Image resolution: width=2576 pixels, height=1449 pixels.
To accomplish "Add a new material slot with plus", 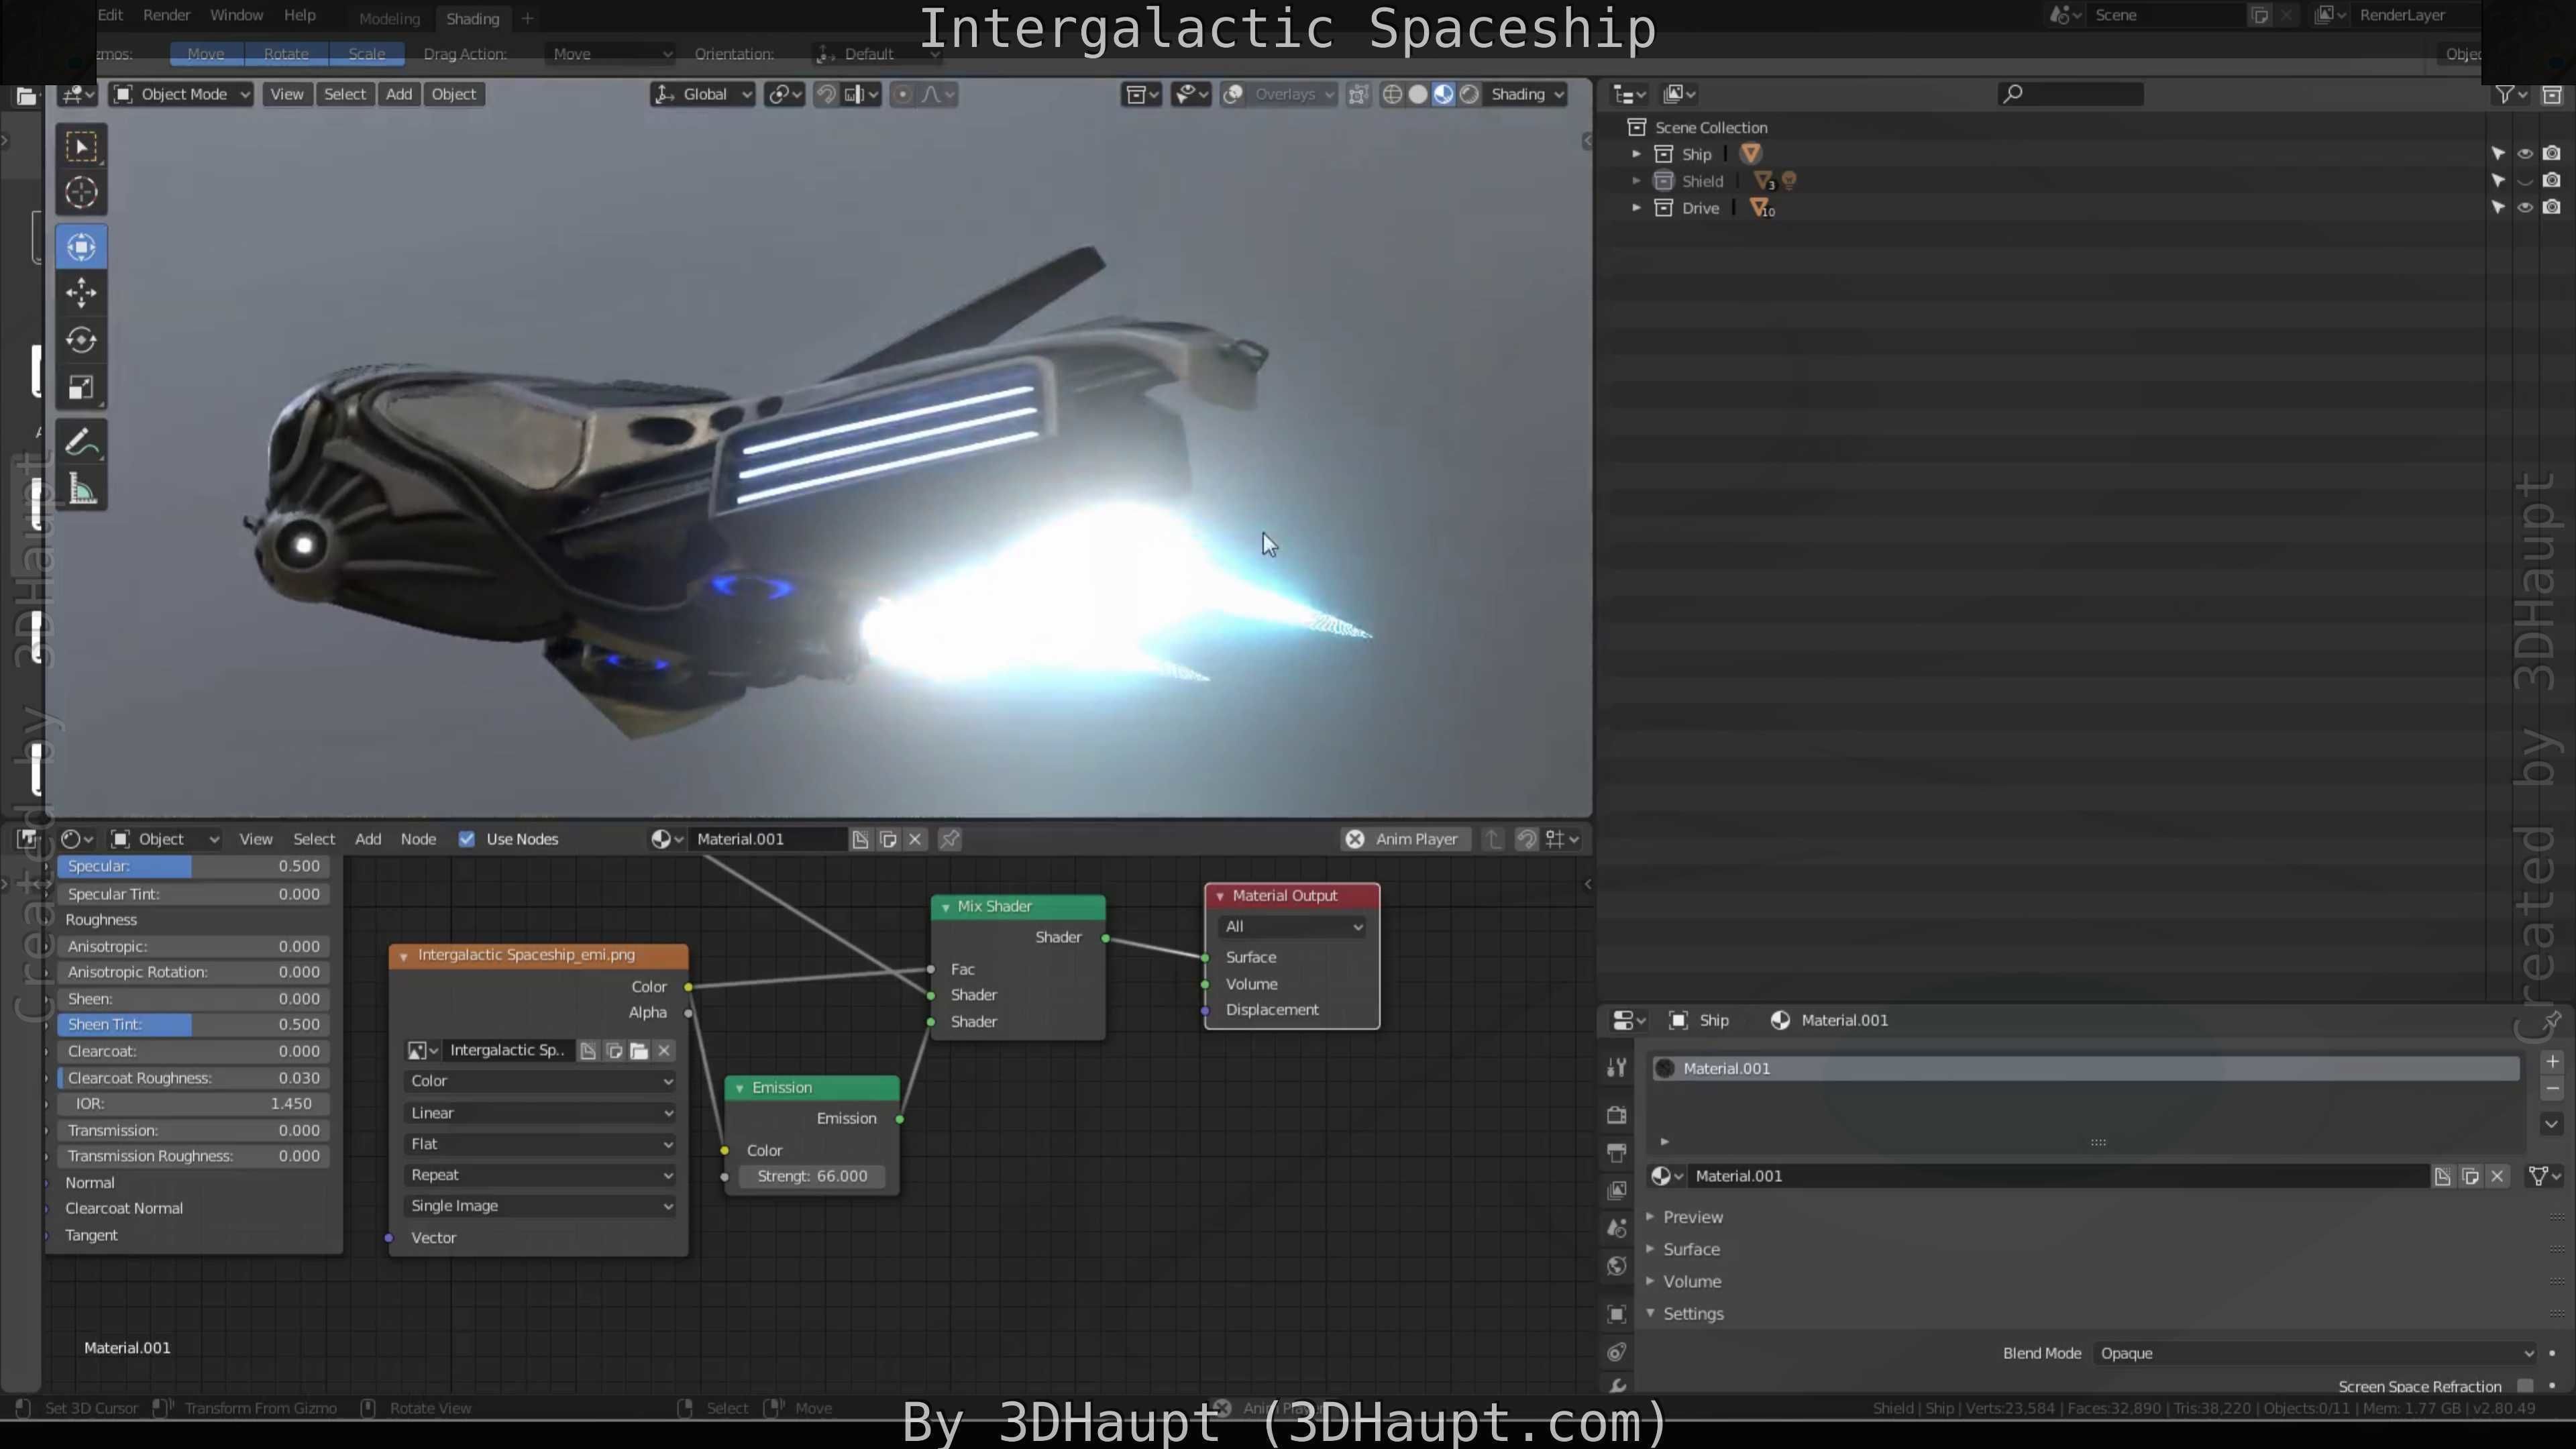I will pos(2551,1062).
